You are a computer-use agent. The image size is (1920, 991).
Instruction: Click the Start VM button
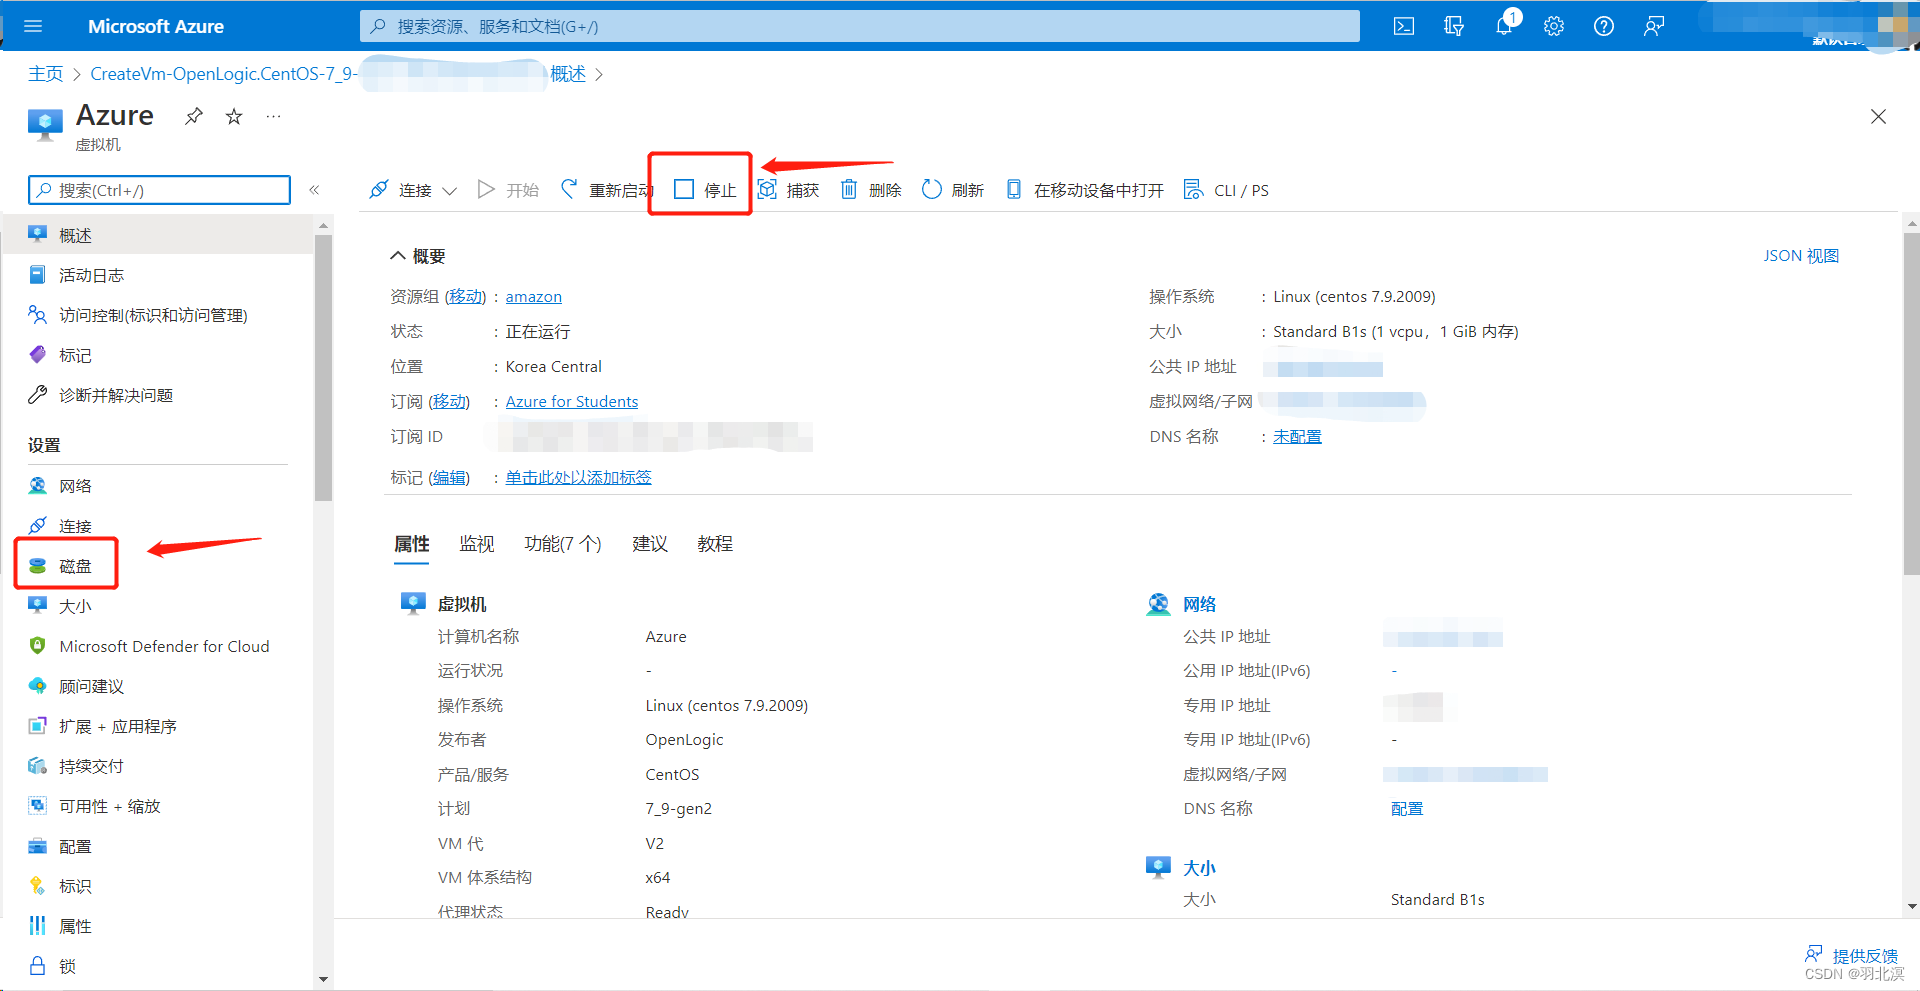[508, 190]
